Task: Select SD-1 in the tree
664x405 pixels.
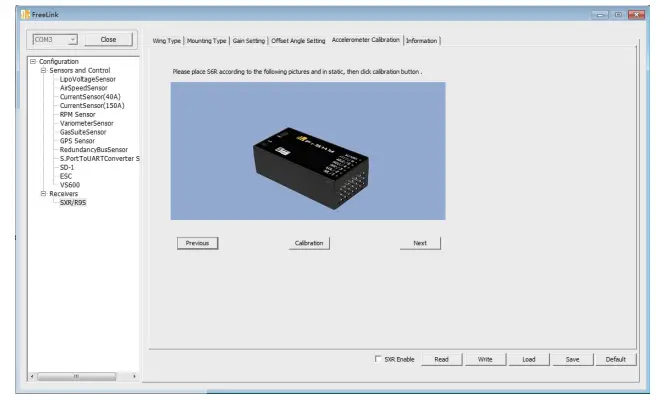Action: click(67, 167)
